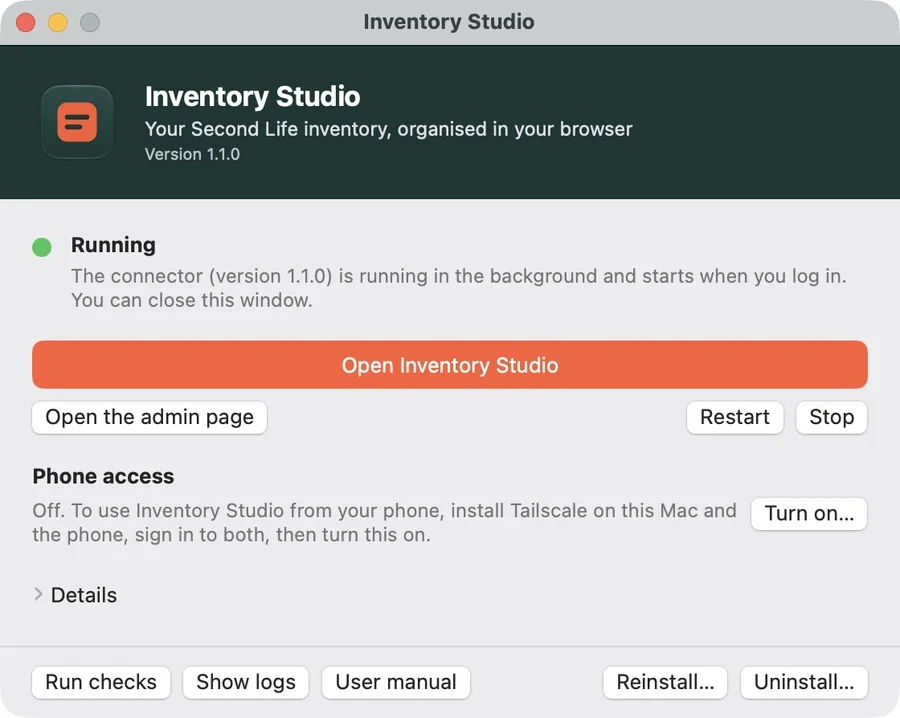Expand the Details section
This screenshot has height=718, width=900.
pos(75,595)
